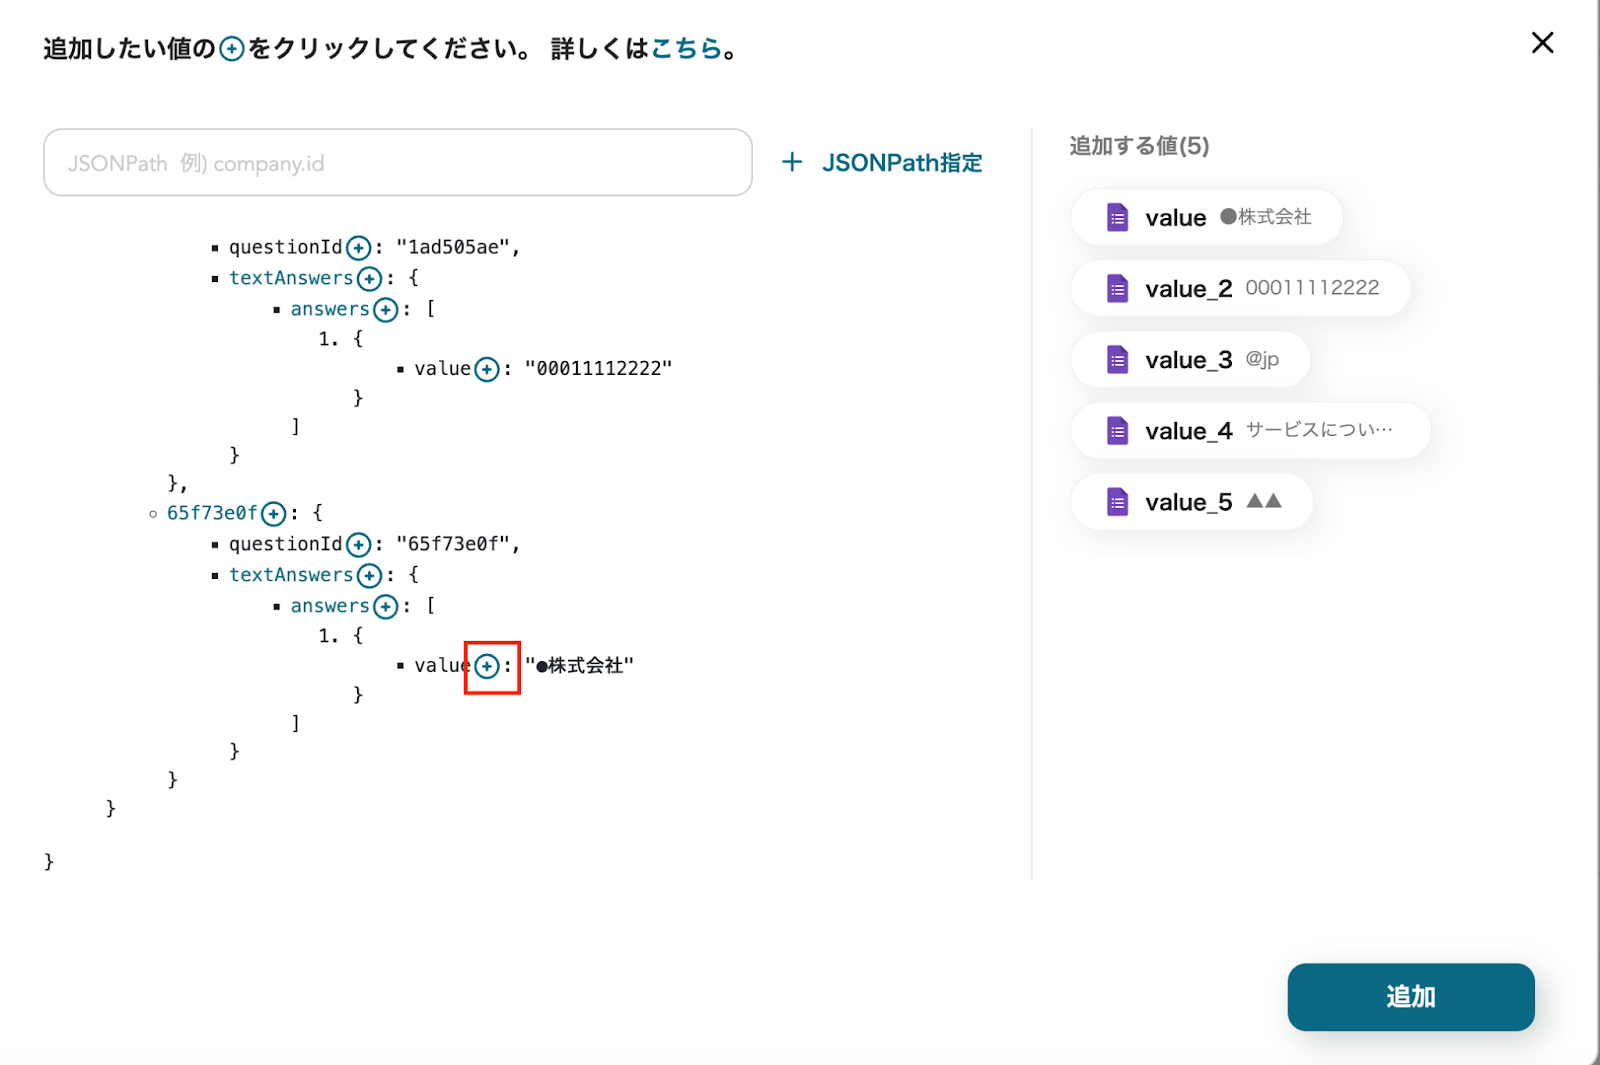Viewport: 1600px width, 1065px height.
Task: Click plus icon beside first textAnswers key
Action: (x=369, y=279)
